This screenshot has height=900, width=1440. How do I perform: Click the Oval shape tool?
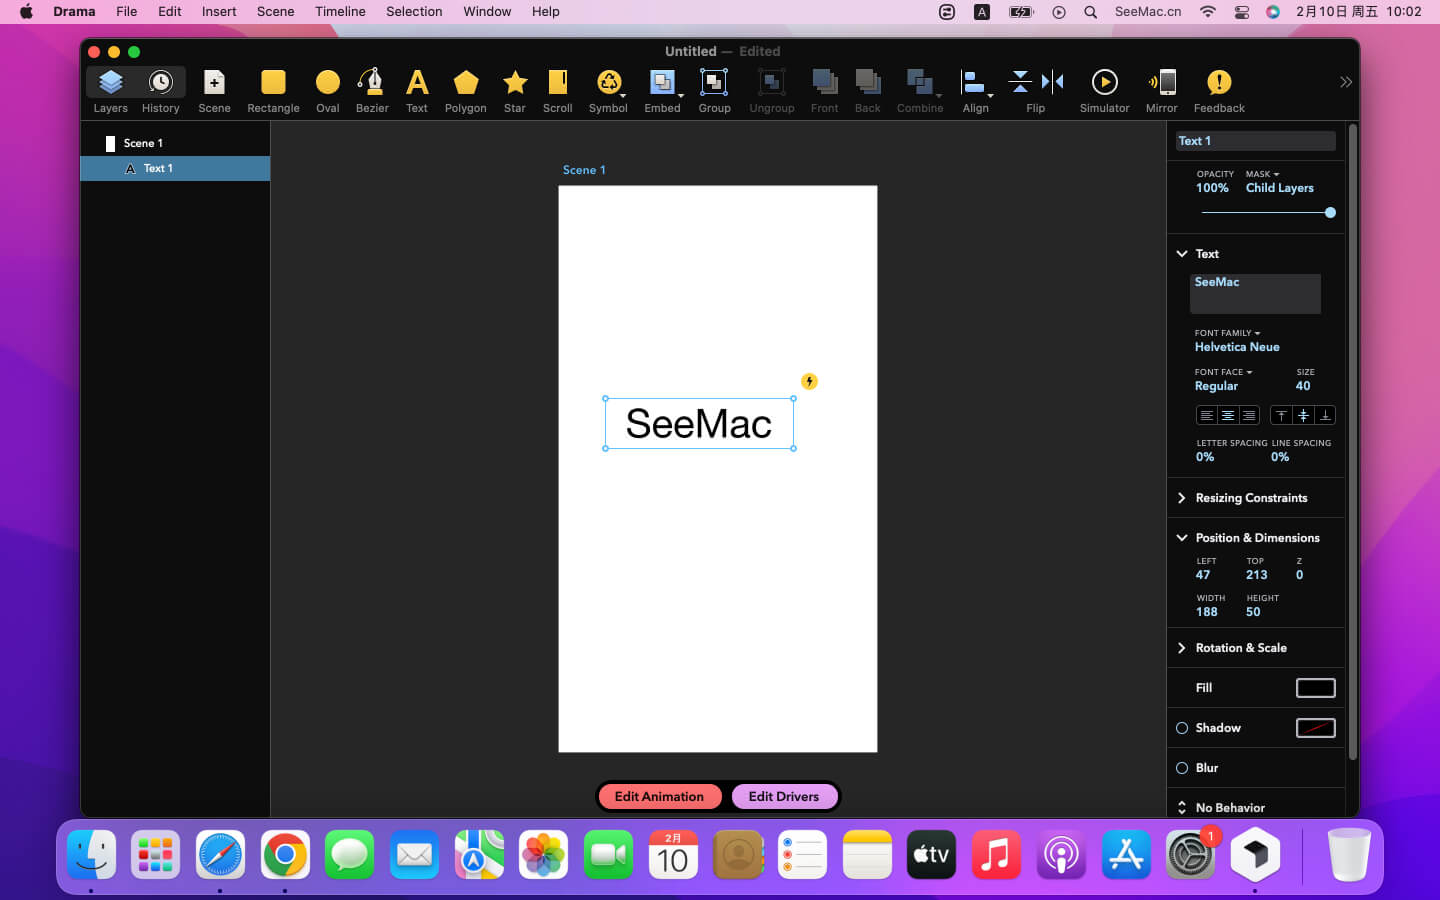tap(327, 90)
